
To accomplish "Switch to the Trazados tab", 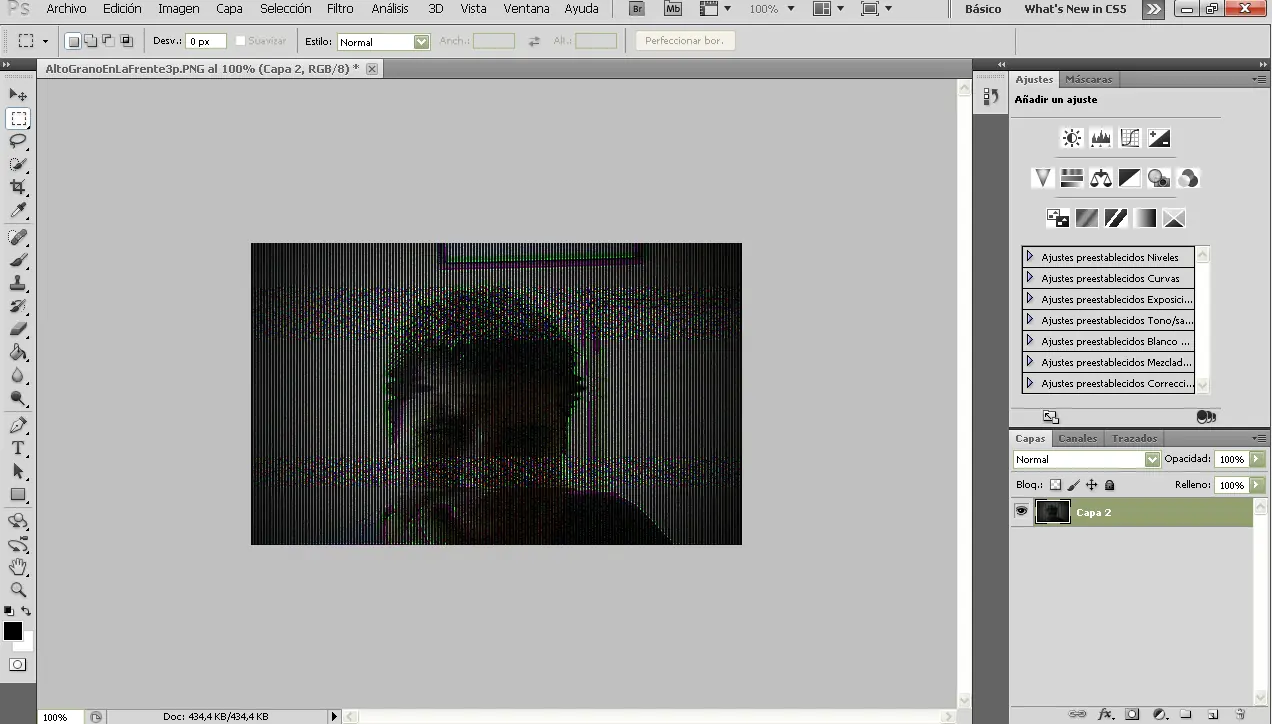I will click(x=1134, y=438).
